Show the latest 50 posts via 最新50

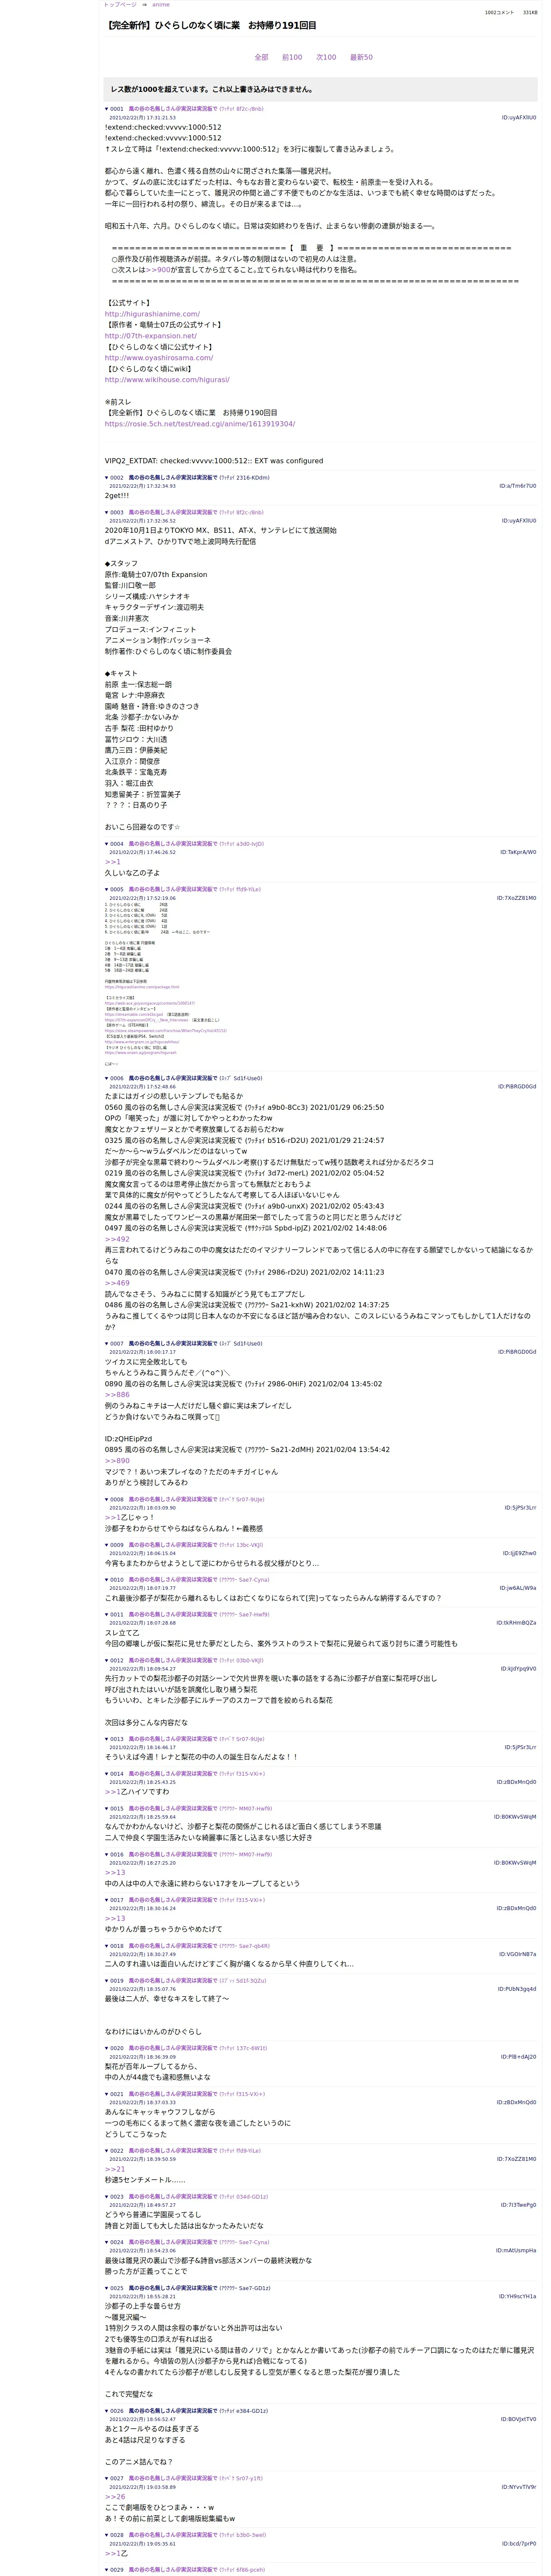[361, 57]
